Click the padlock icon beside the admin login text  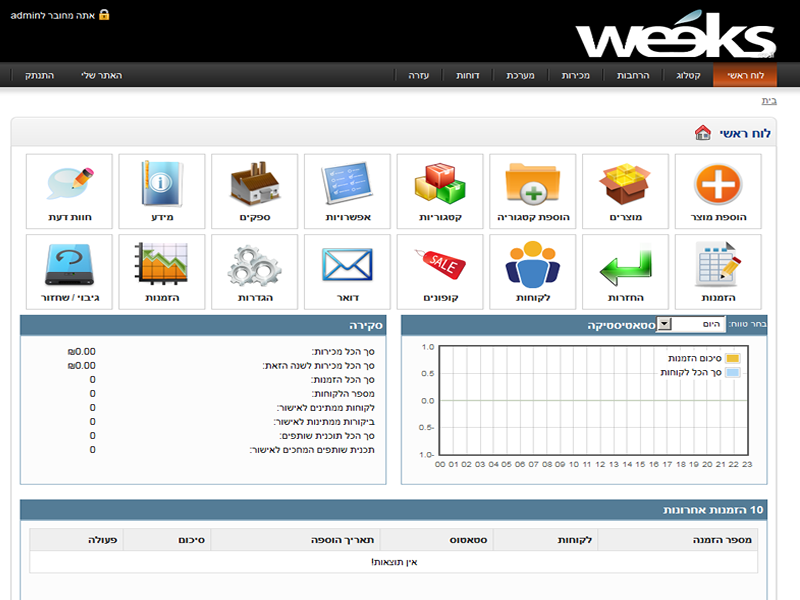[104, 15]
